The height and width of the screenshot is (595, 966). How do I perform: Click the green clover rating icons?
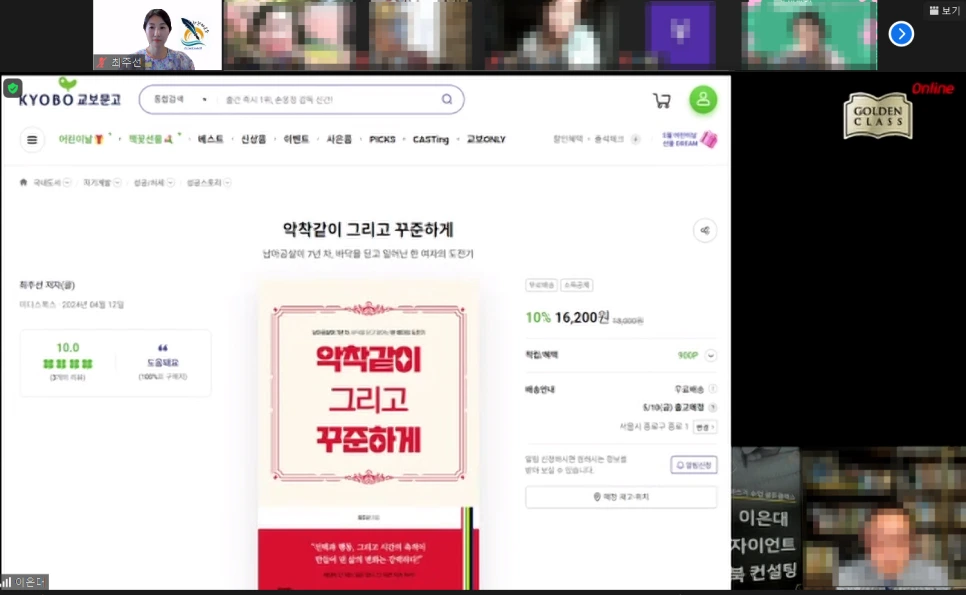point(68,364)
